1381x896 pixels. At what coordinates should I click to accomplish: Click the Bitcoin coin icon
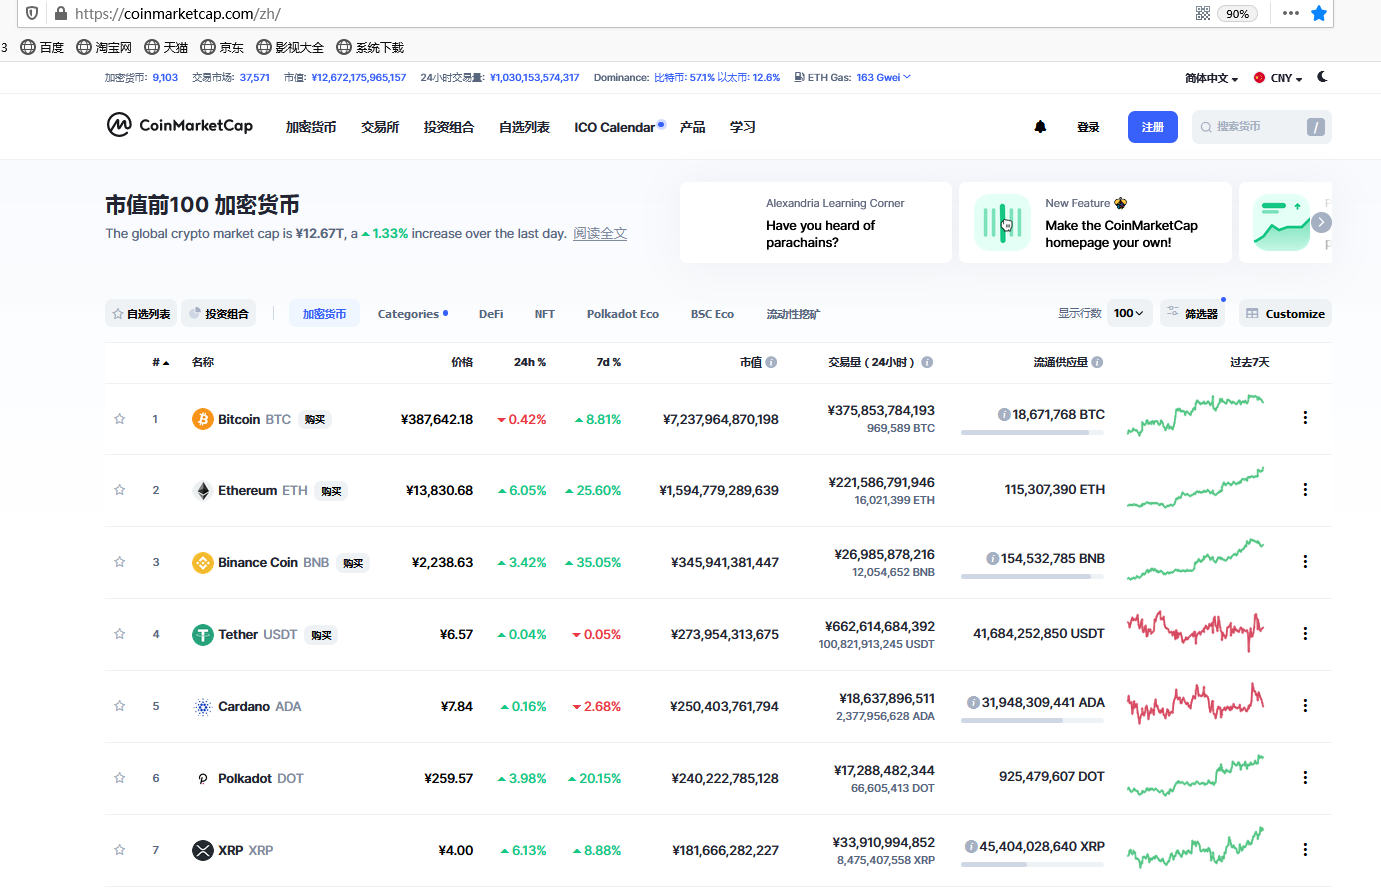[202, 419]
